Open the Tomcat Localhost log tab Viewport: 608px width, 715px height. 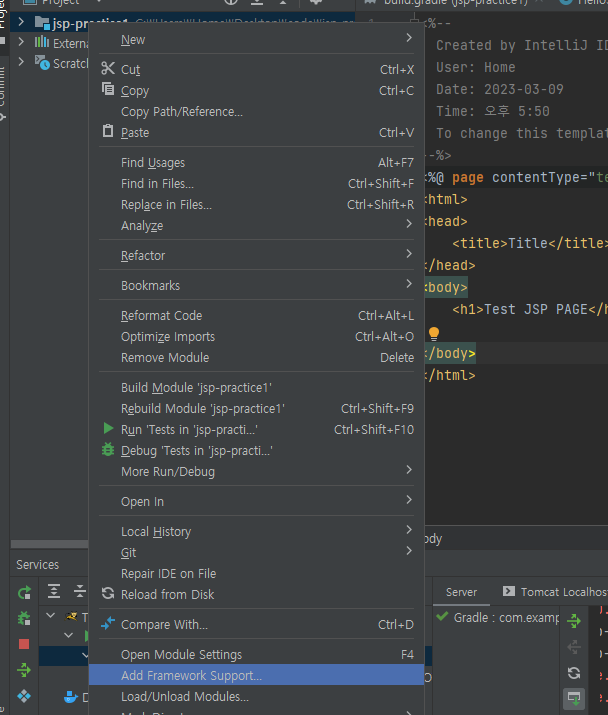click(x=555, y=592)
